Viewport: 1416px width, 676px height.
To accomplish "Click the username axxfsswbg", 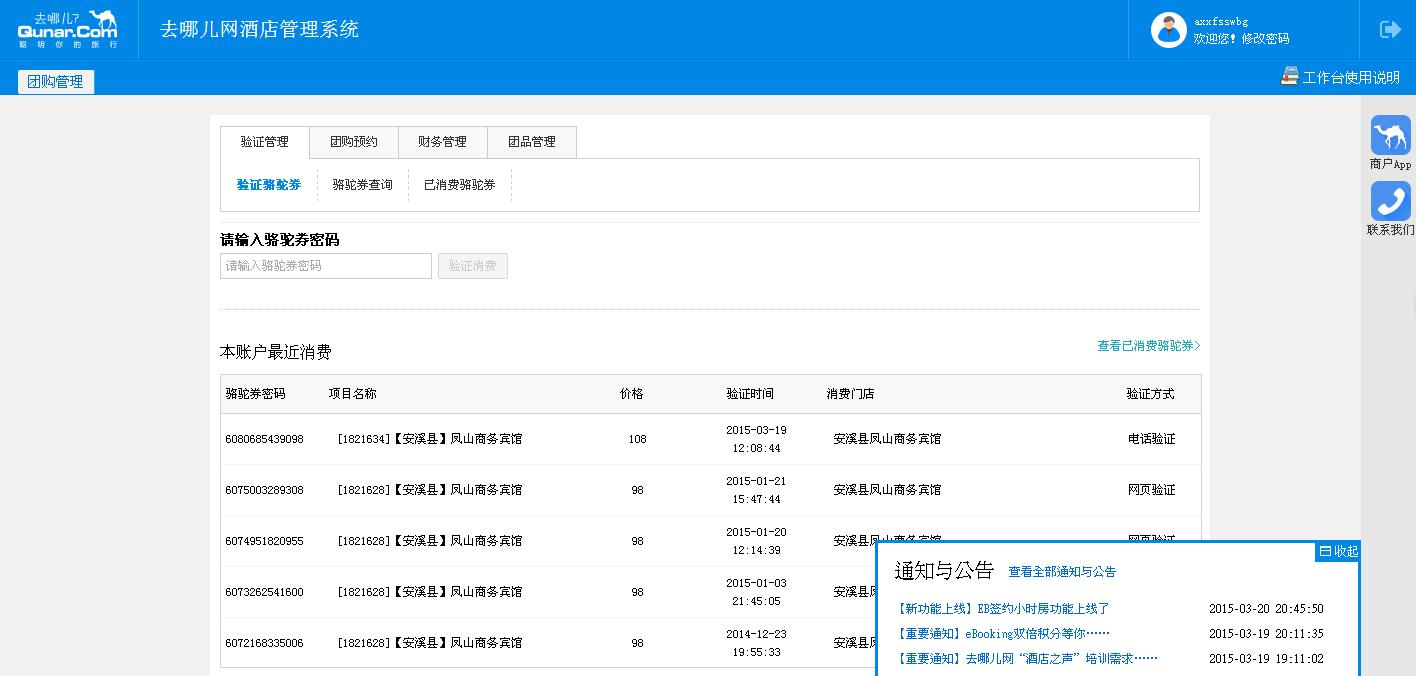I will [x=1221, y=21].
